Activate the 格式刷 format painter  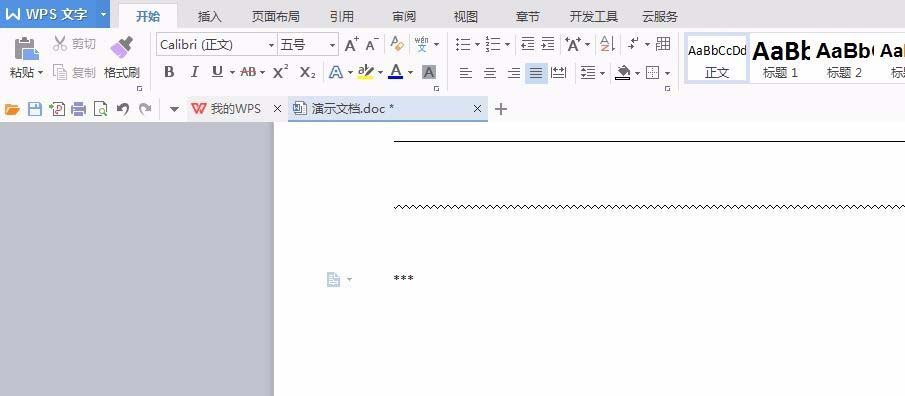pyautogui.click(x=122, y=58)
